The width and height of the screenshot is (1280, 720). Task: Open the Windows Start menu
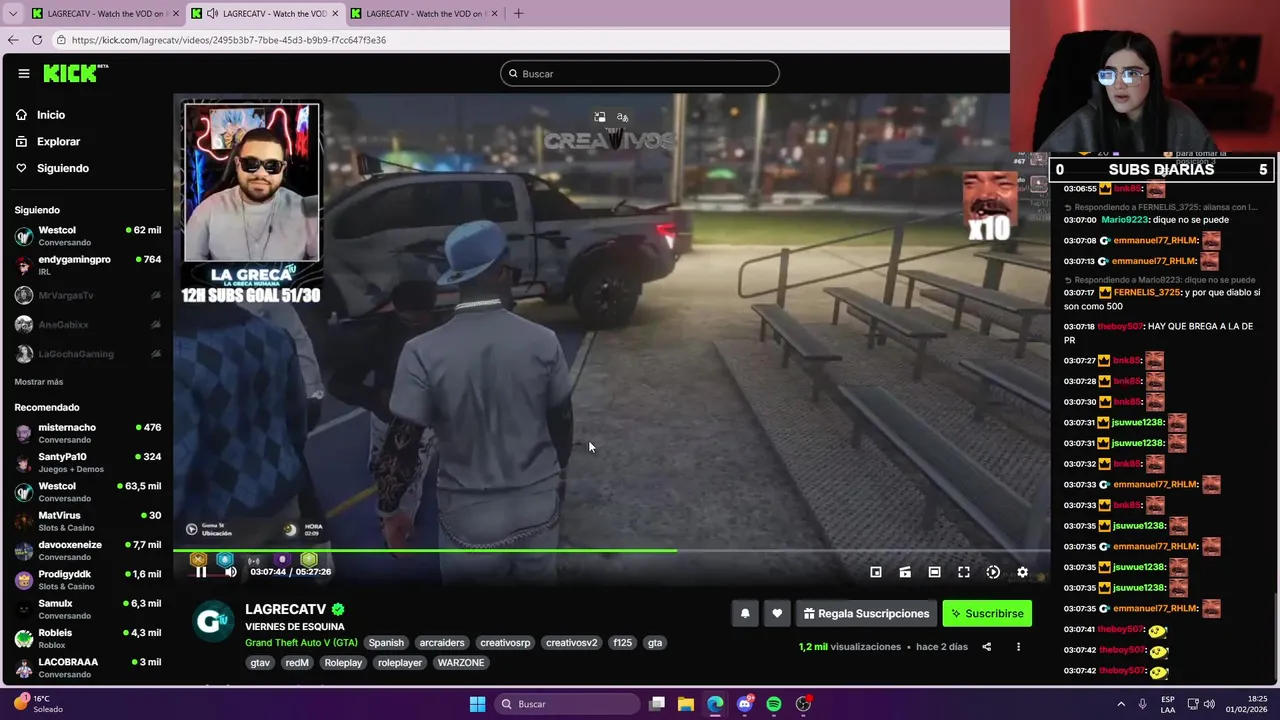click(x=477, y=704)
